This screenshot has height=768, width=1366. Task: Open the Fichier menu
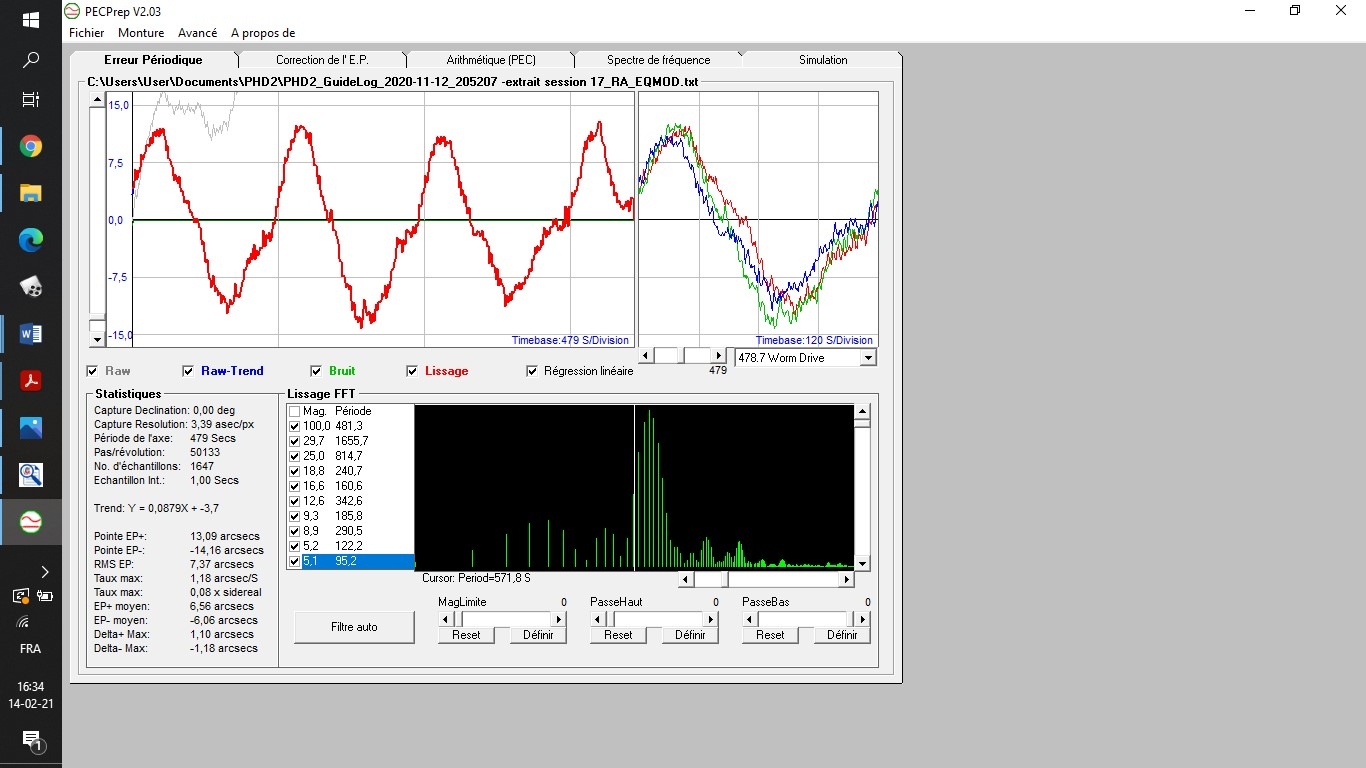coord(87,33)
